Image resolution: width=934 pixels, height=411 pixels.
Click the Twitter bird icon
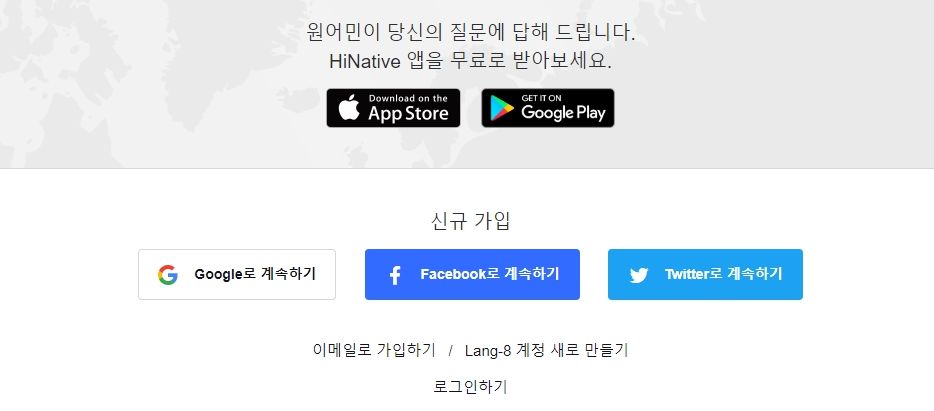pyautogui.click(x=639, y=275)
